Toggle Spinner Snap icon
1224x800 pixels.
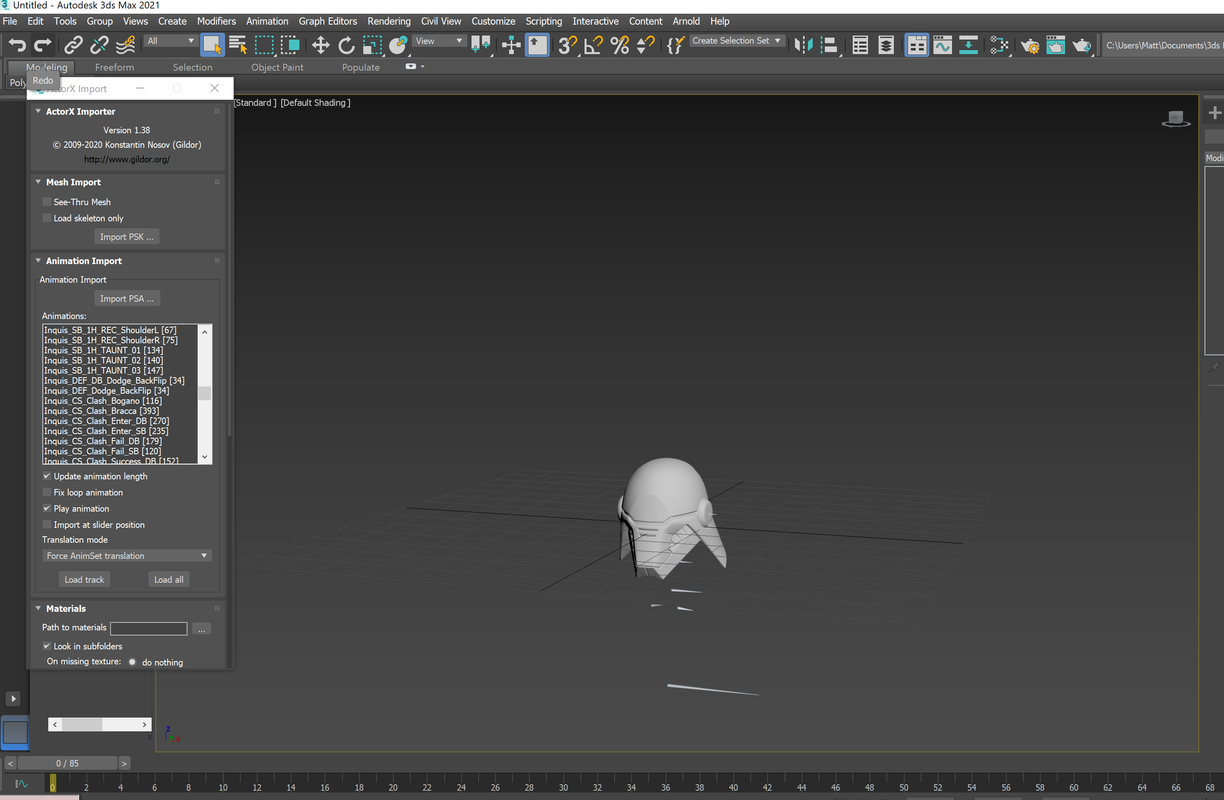(646, 45)
